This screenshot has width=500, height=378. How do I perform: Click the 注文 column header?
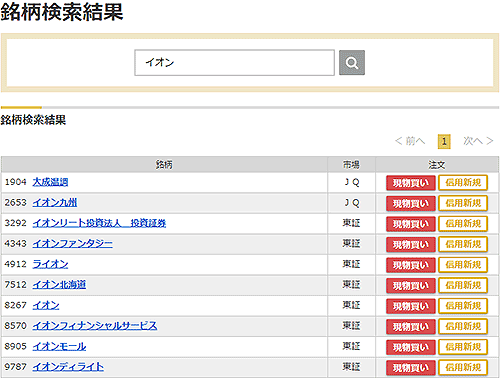437,165
